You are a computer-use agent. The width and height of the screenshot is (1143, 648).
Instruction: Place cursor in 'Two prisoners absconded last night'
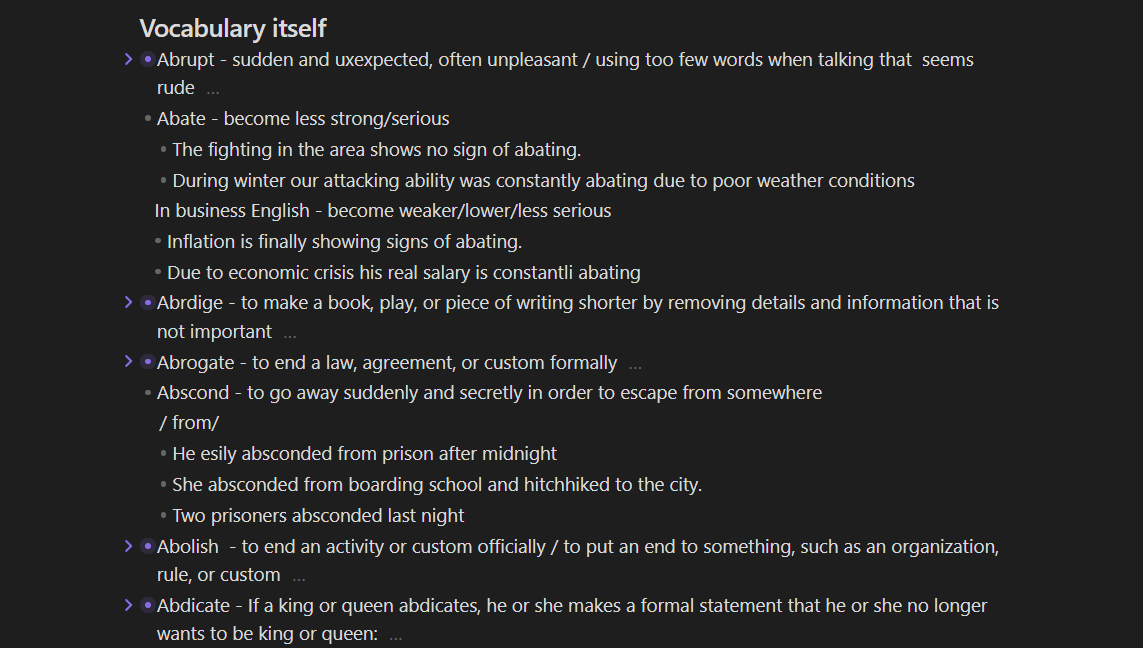[318, 515]
